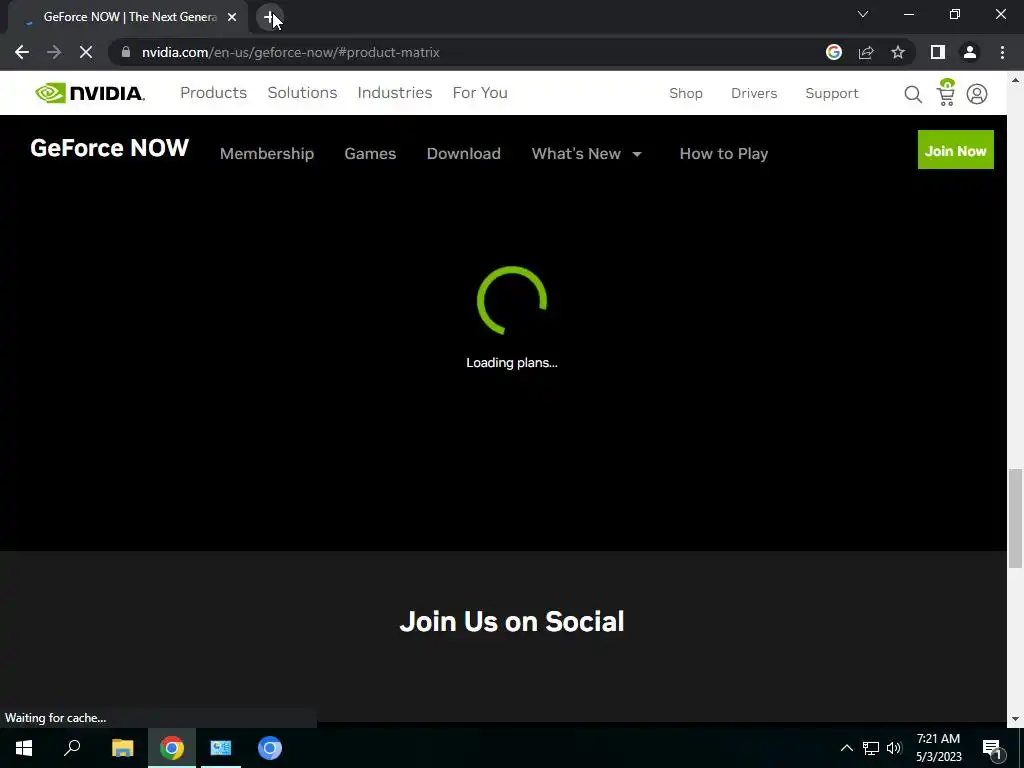Viewport: 1024px width, 768px height.
Task: Click the browser forward arrow
Action: pyautogui.click(x=54, y=52)
